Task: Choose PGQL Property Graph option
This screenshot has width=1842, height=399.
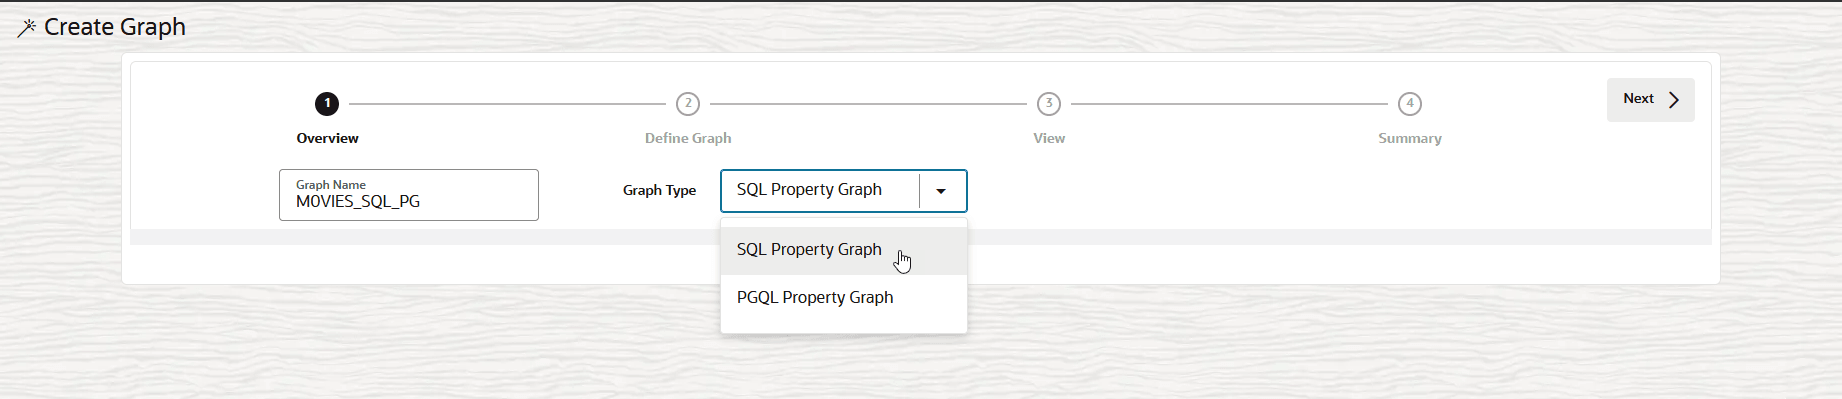Action: [844, 298]
